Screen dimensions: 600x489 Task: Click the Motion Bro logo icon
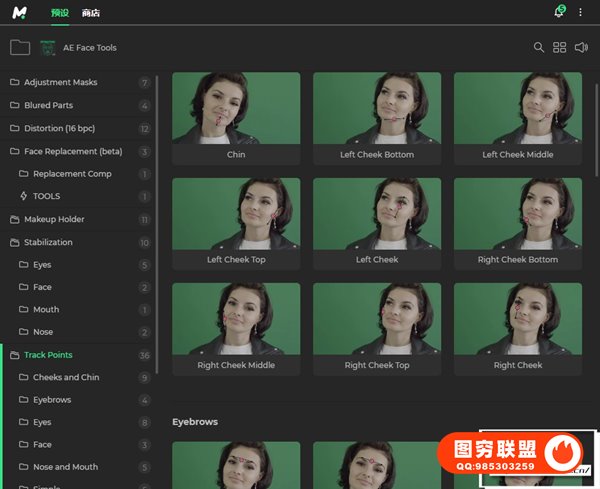click(x=18, y=12)
